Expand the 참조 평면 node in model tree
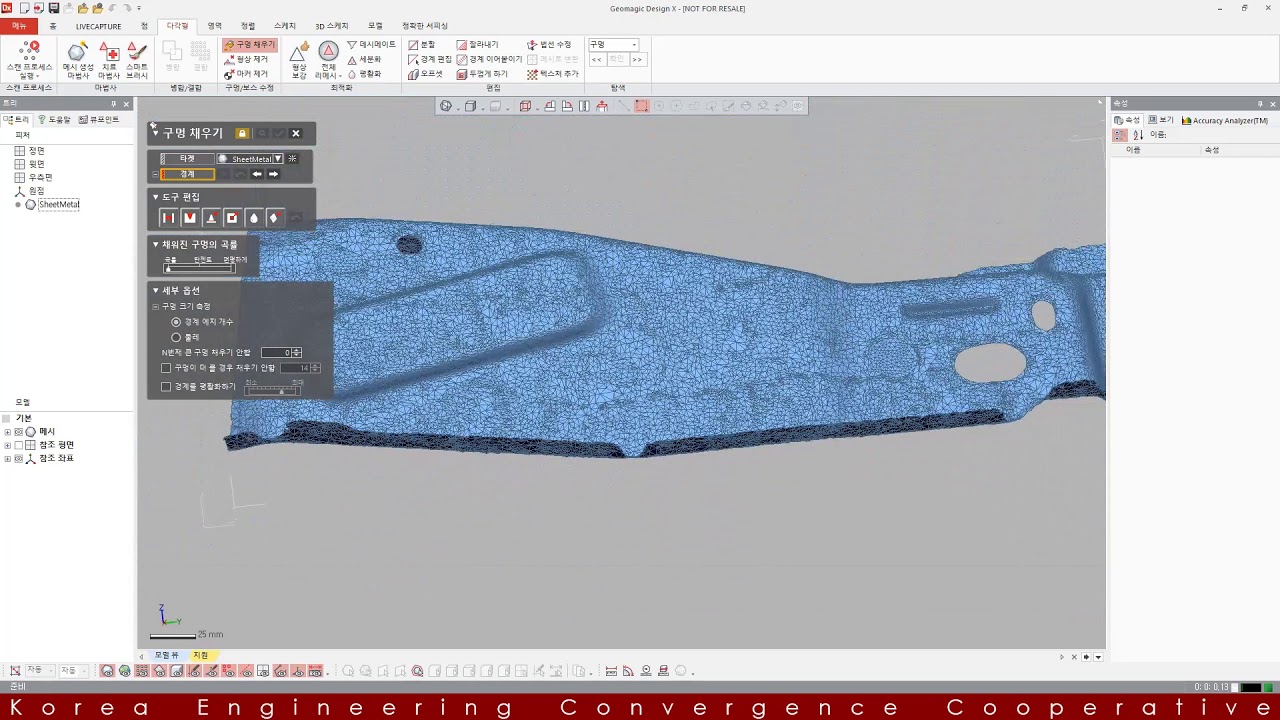The height and width of the screenshot is (720, 1280). point(8,445)
